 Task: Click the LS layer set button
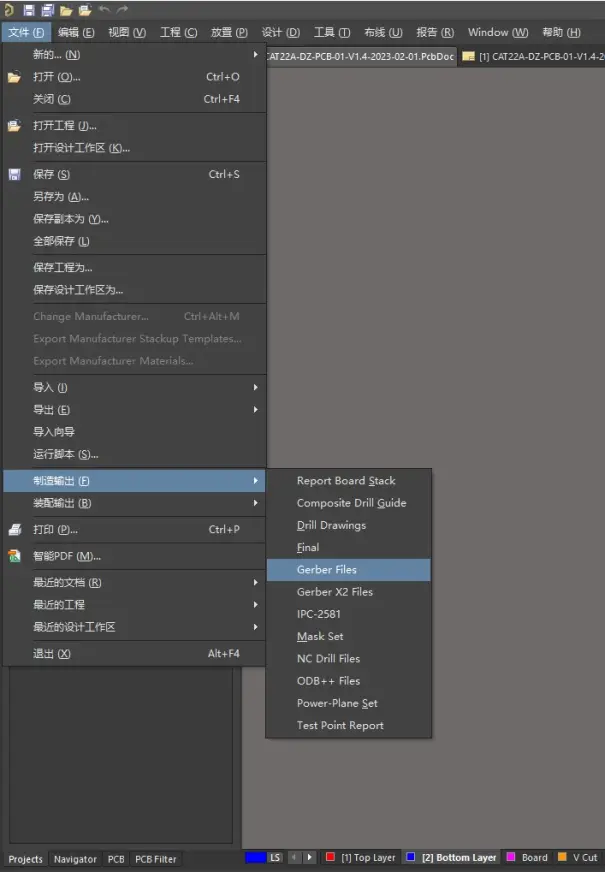[275, 858]
